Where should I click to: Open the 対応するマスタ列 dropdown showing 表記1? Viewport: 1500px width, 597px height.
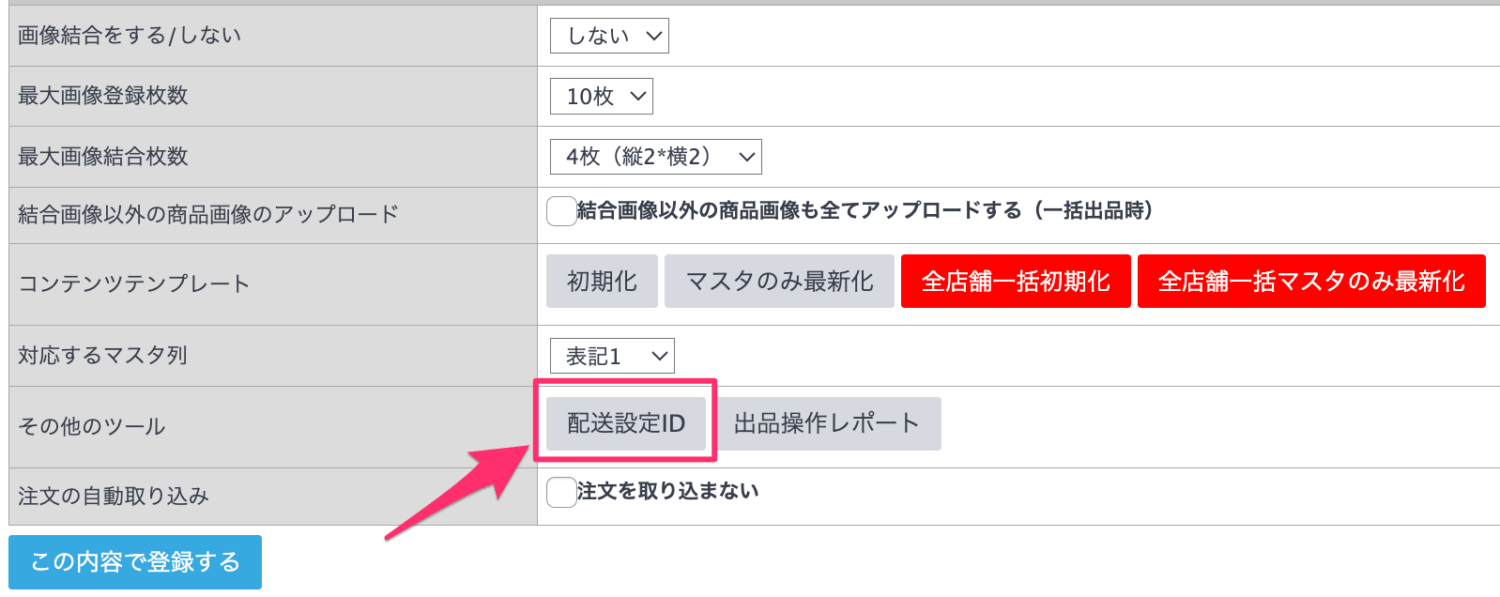pyautogui.click(x=612, y=355)
